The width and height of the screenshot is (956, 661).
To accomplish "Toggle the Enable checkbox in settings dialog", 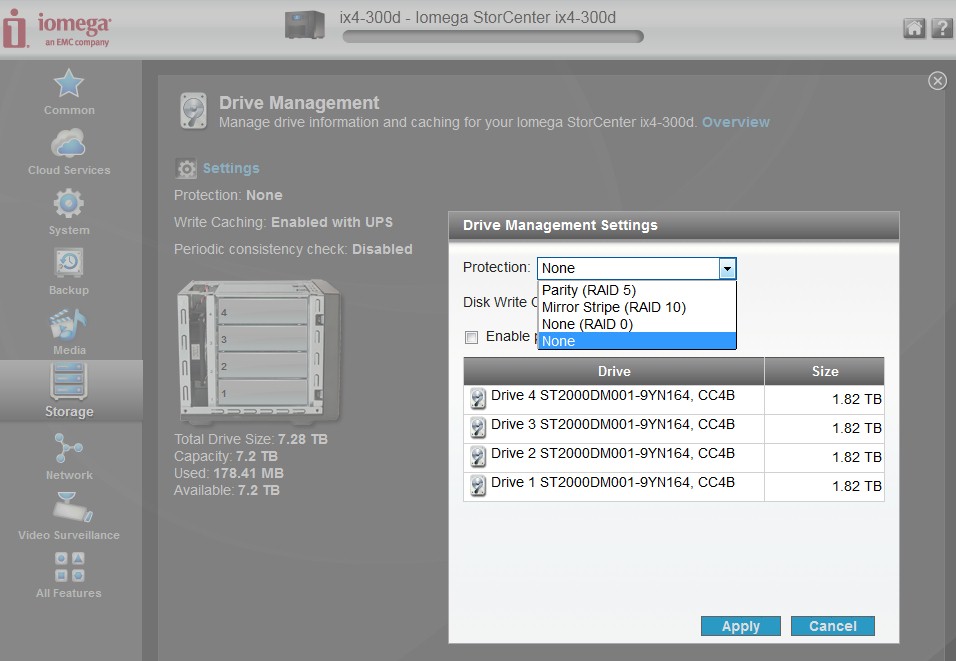I will coord(471,337).
